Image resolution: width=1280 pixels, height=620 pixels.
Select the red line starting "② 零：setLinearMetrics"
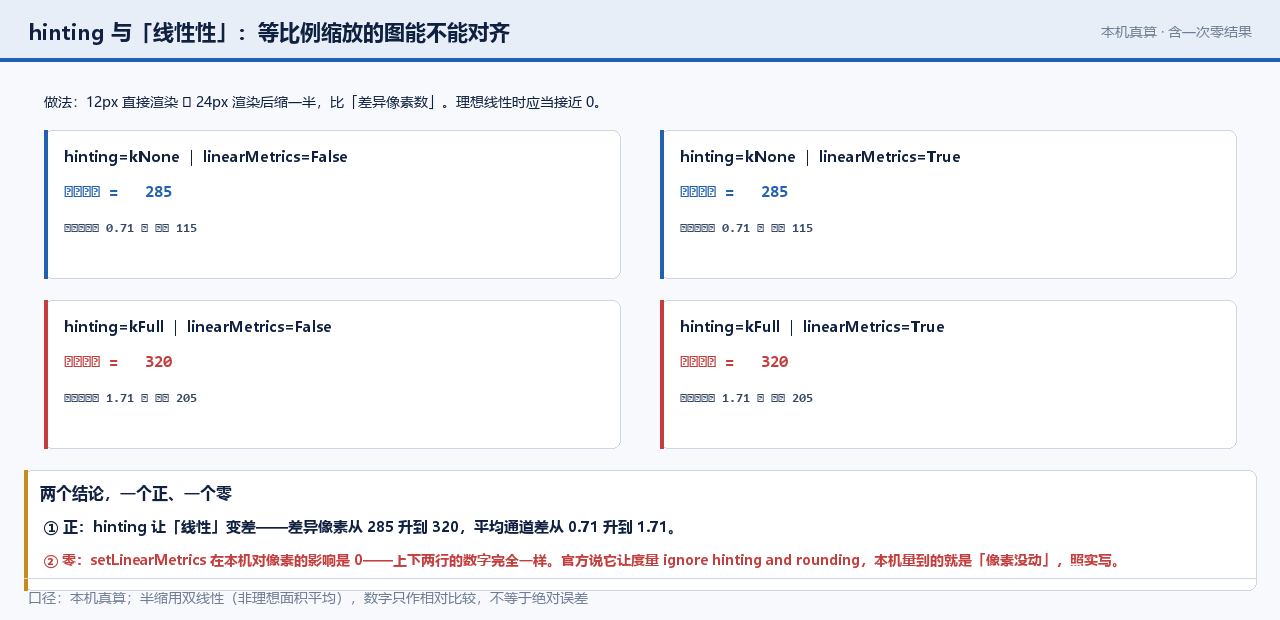pos(584,560)
